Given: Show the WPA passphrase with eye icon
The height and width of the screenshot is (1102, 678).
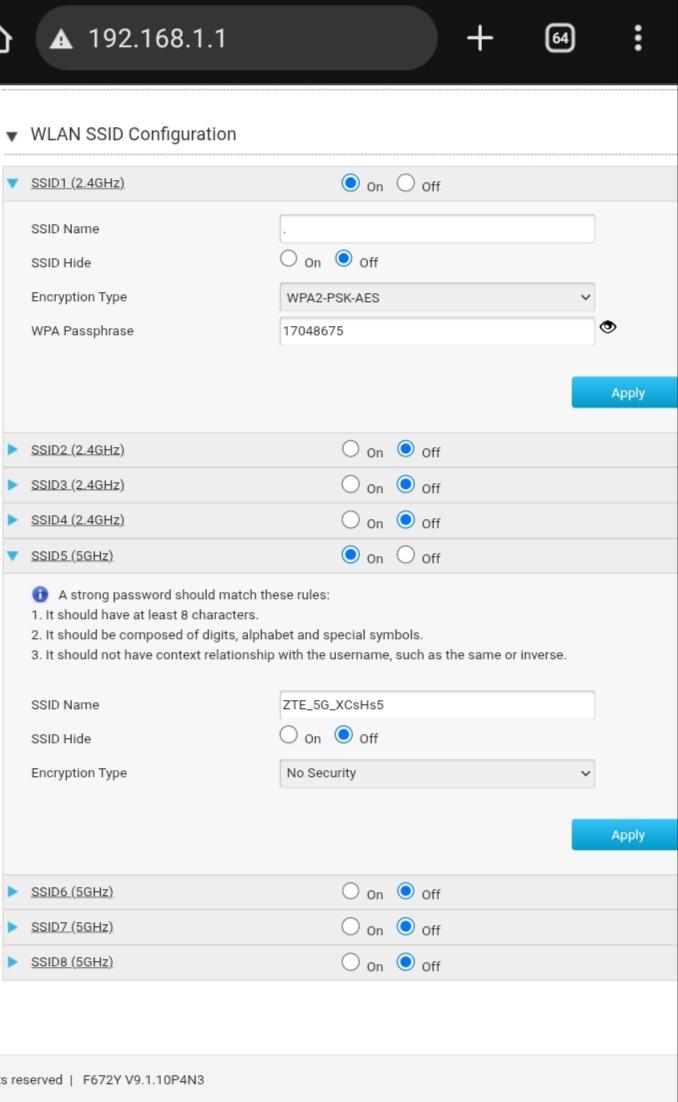Looking at the screenshot, I should [608, 327].
